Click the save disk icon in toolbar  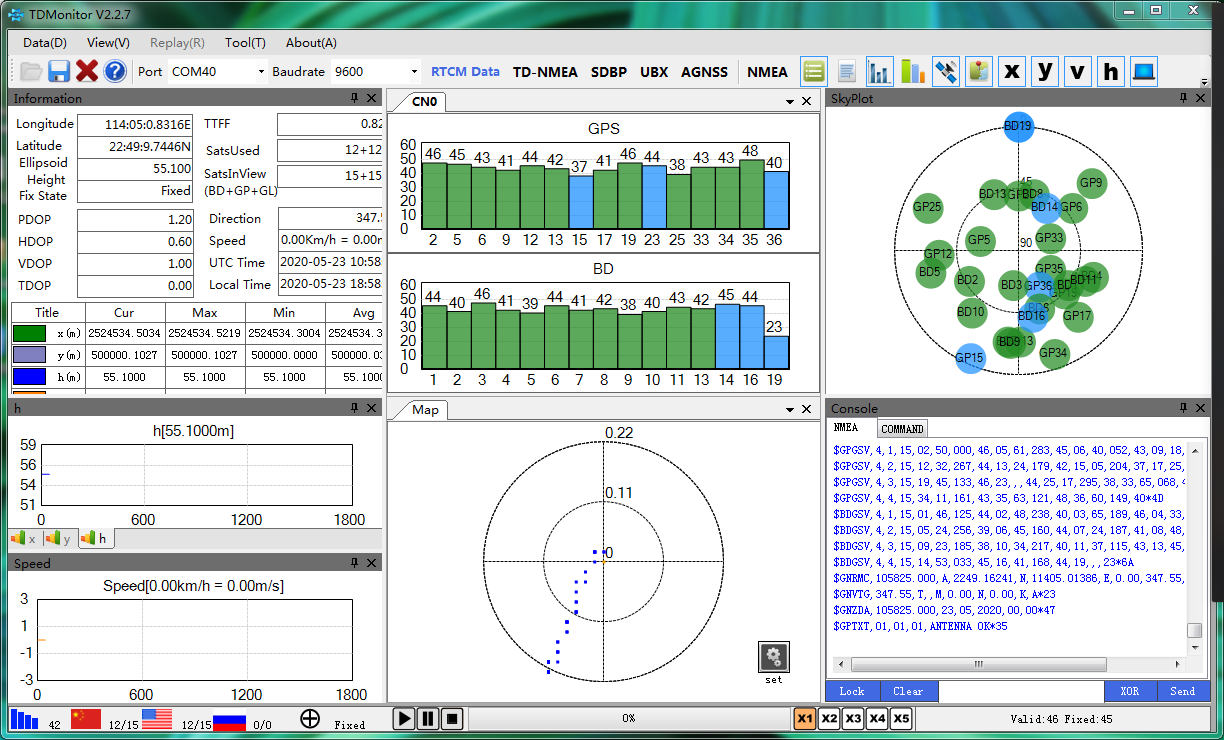pyautogui.click(x=59, y=71)
